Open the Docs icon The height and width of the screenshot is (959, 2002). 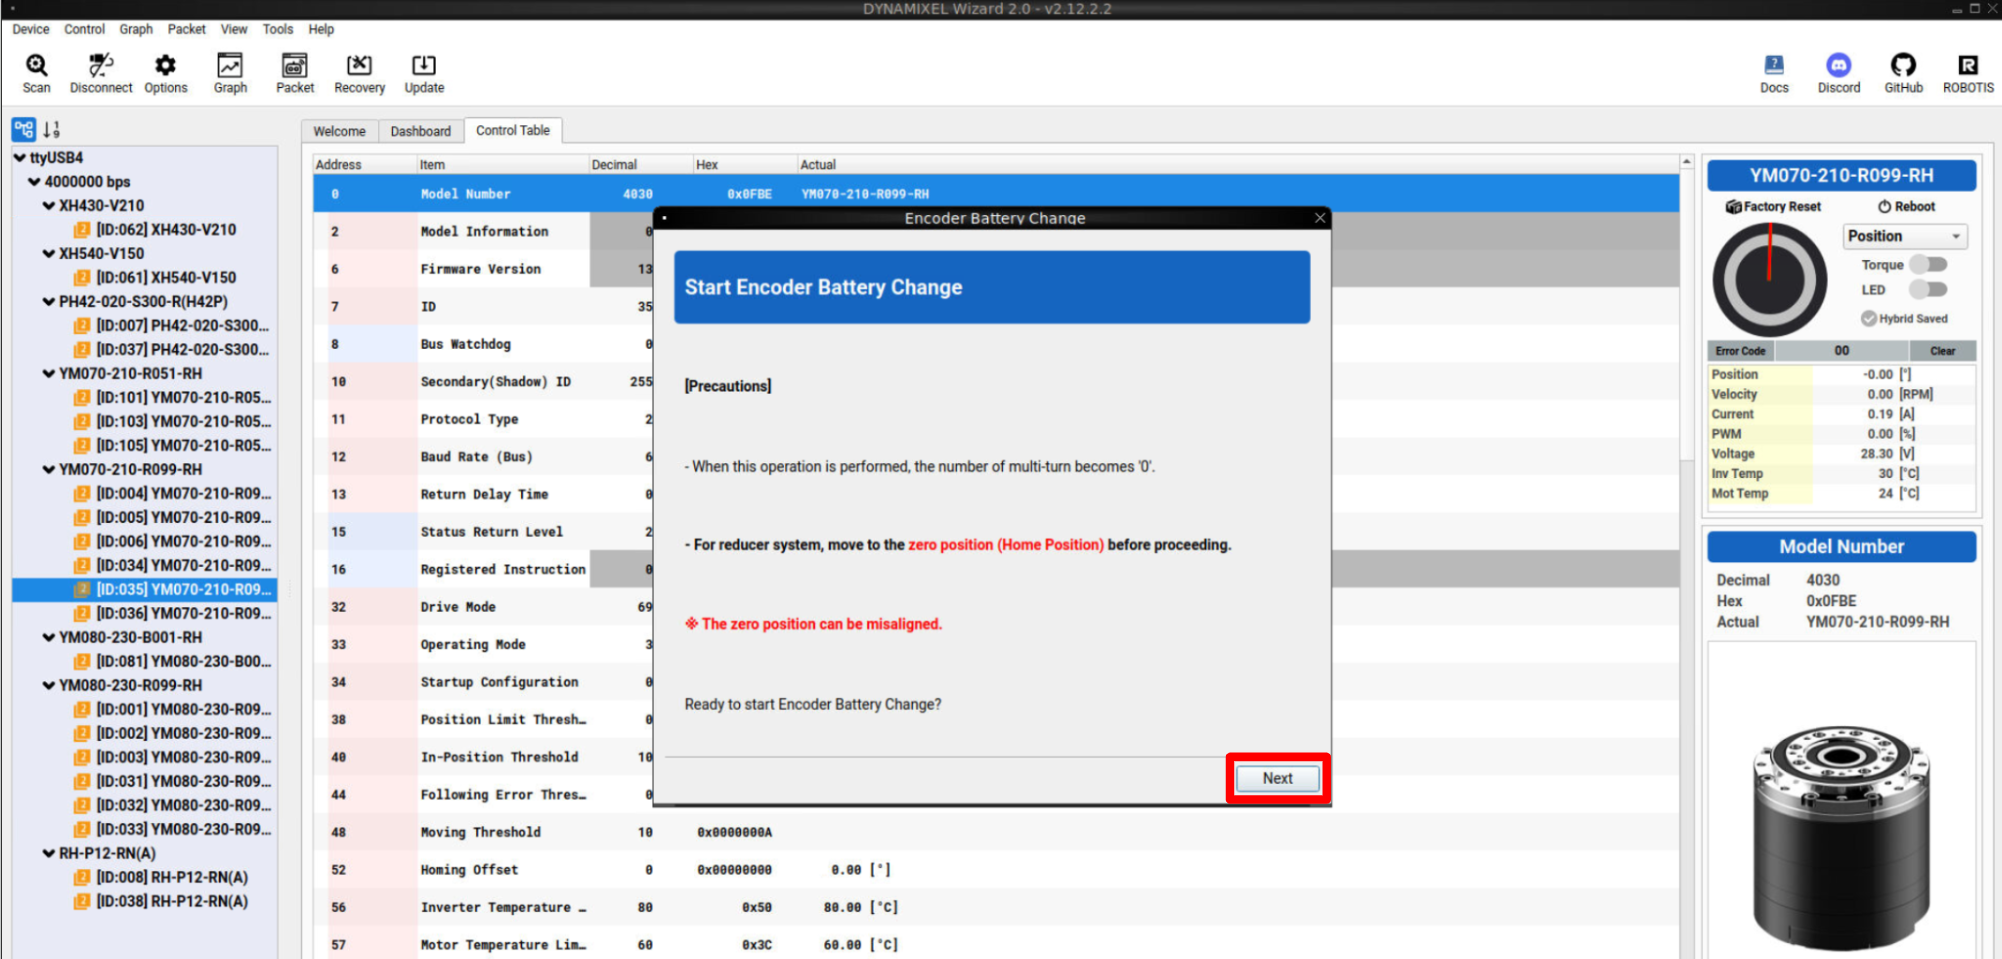1774,65
